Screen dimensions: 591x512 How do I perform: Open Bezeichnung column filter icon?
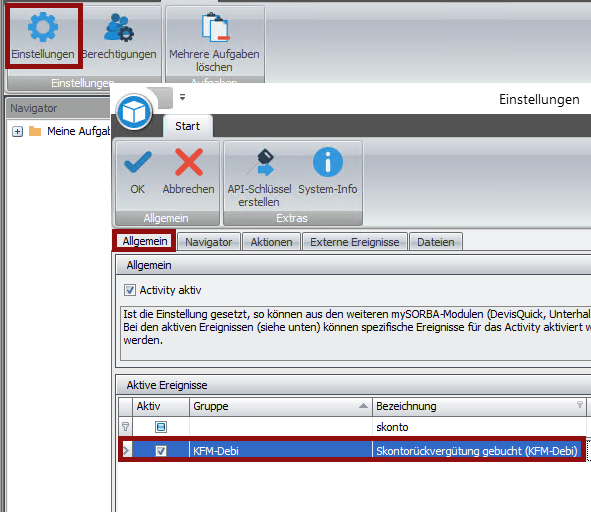pyautogui.click(x=580, y=405)
